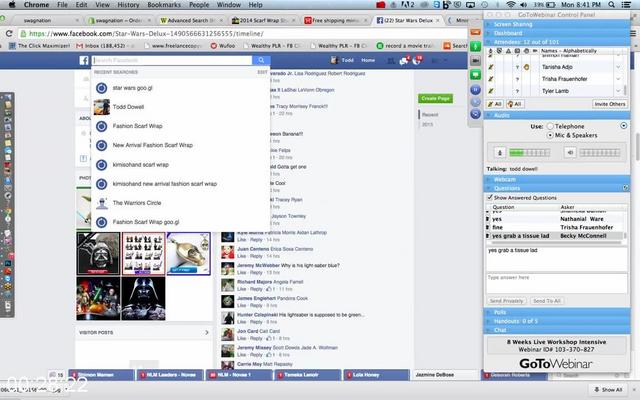Click Invite Others button
Viewport: 640px width, 400px height.
[609, 104]
